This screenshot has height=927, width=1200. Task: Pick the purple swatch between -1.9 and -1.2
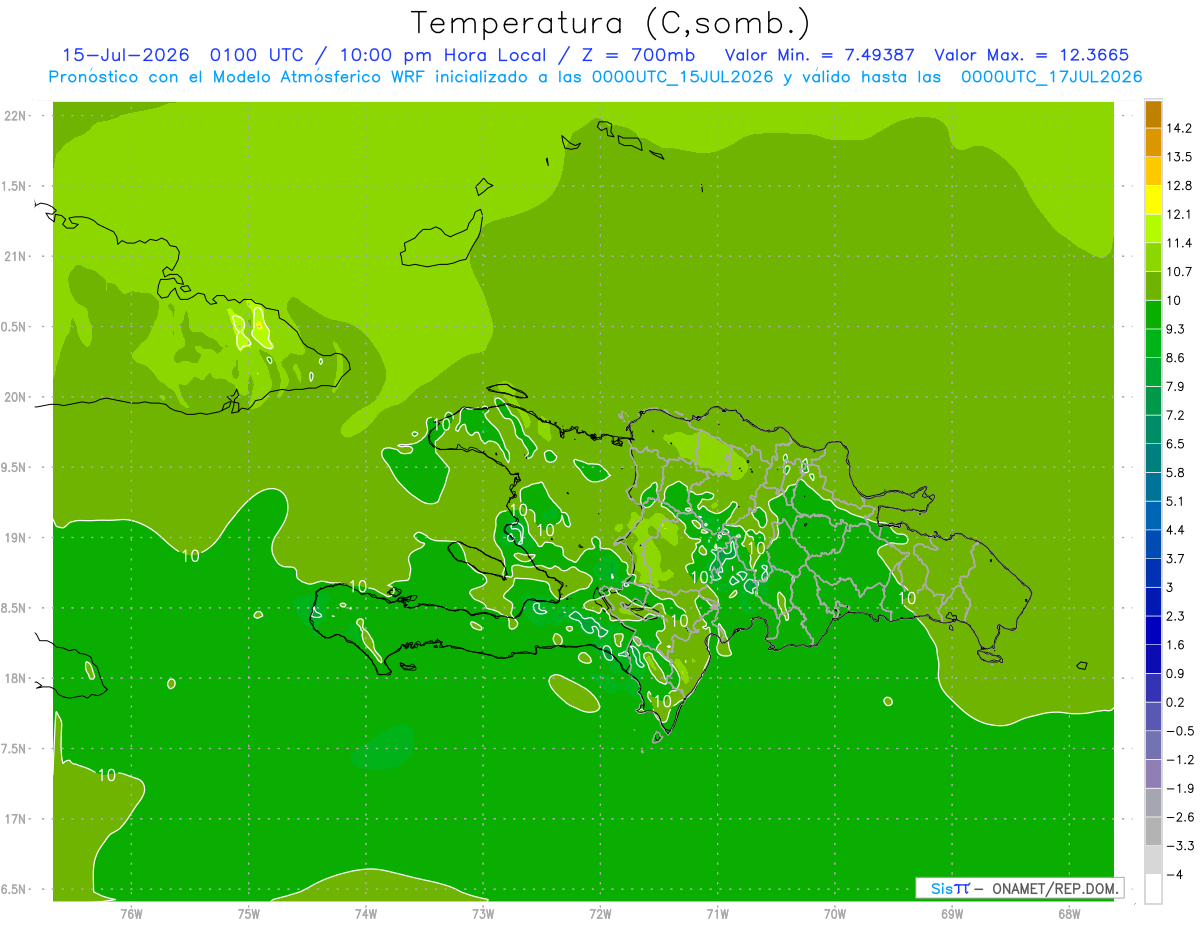(1153, 774)
